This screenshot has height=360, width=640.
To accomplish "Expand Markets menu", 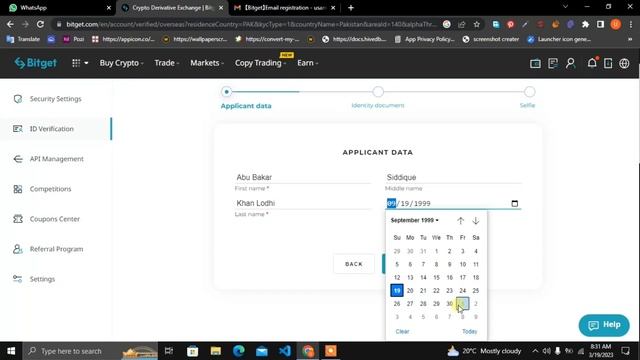I will (207, 63).
